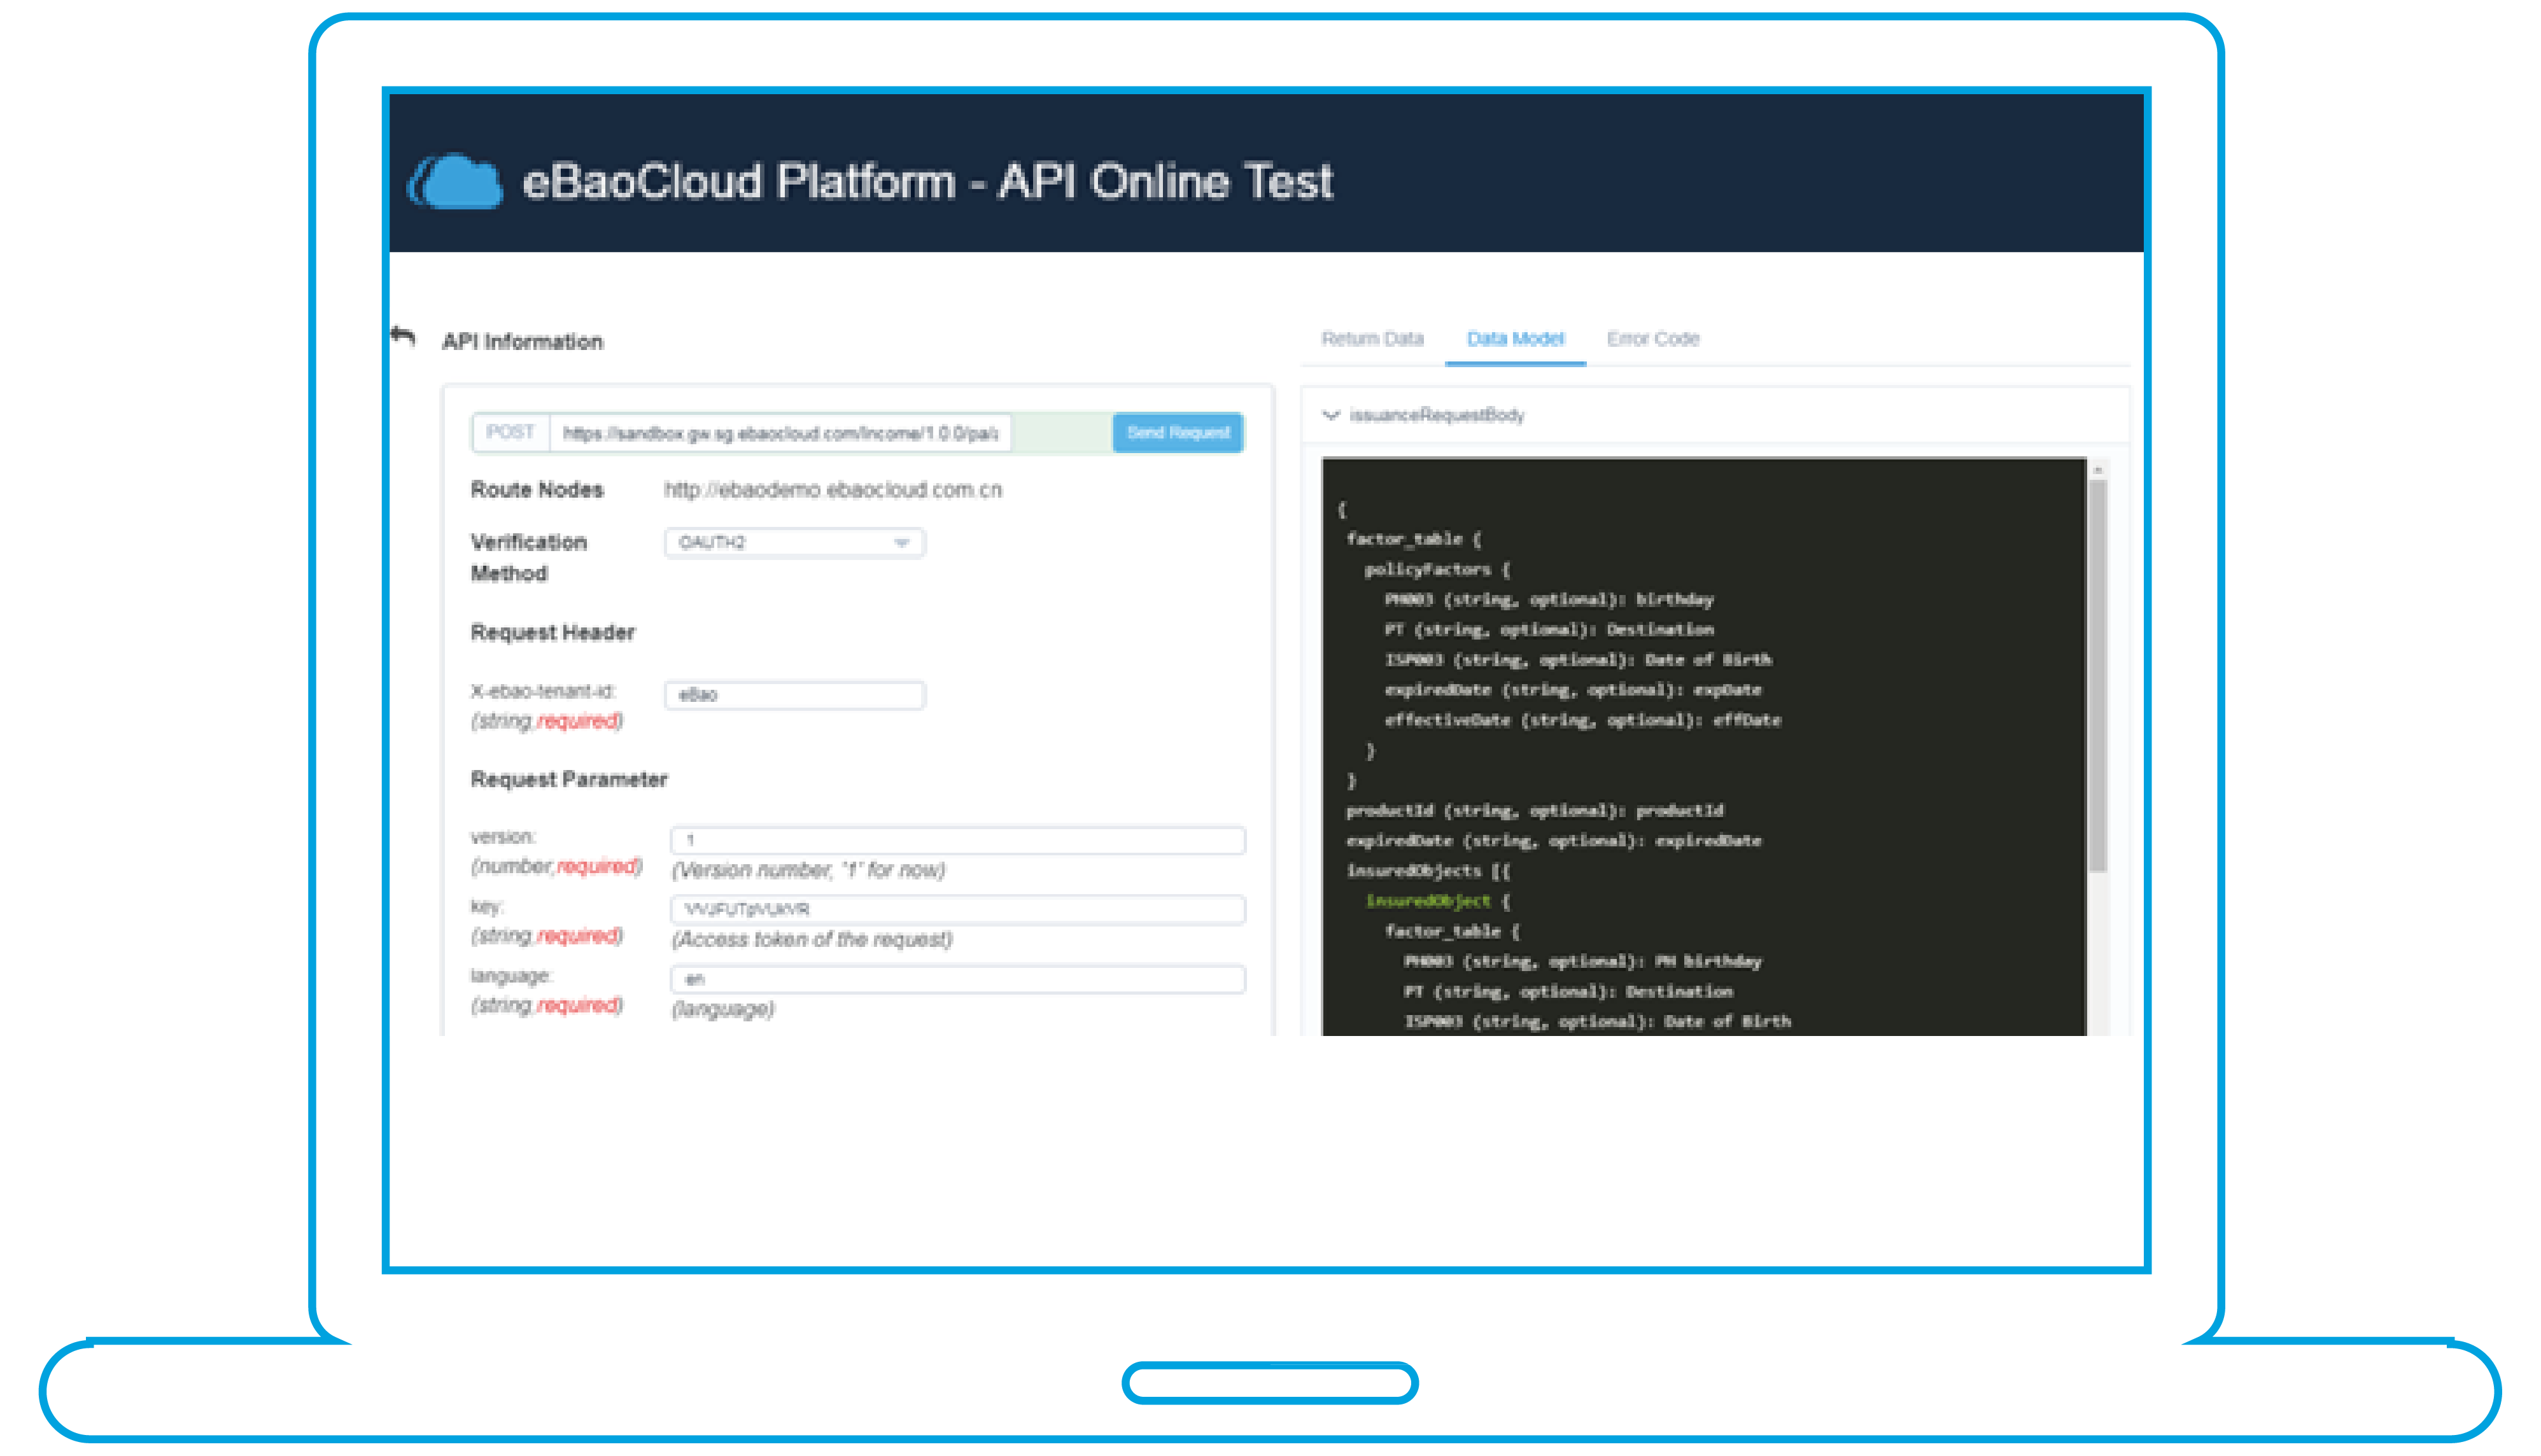Click the 'Request Header' label
The height and width of the screenshot is (1456, 2541).
point(552,633)
